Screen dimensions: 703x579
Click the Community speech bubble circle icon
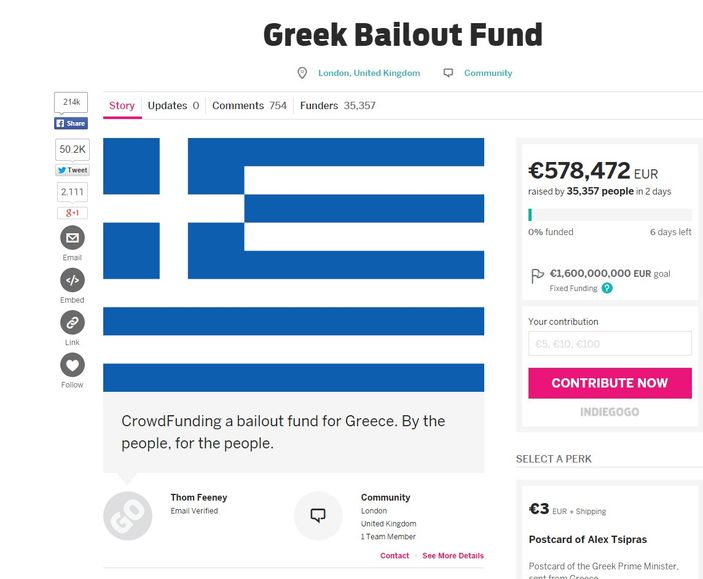[318, 516]
